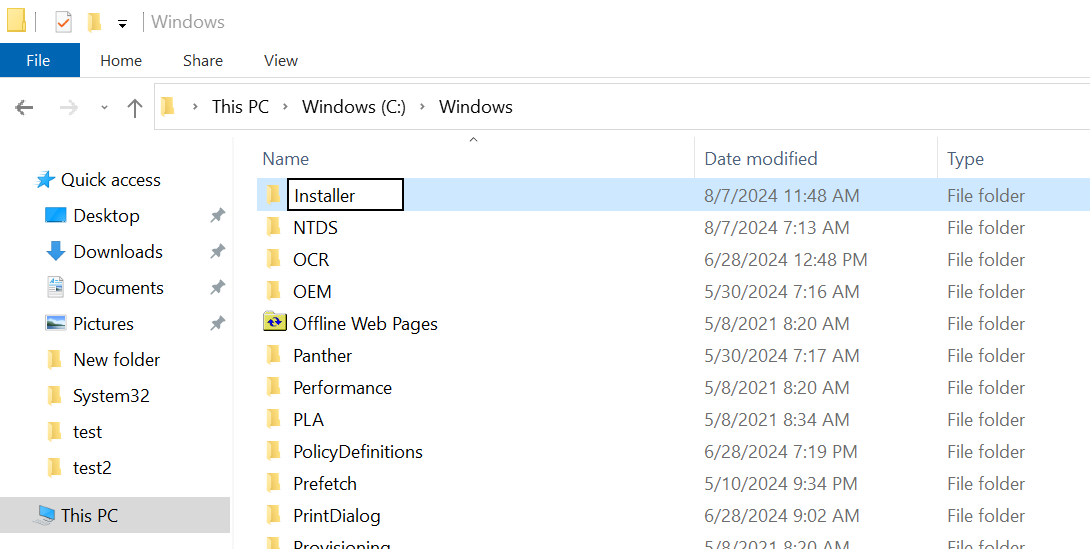Click the folder icon in address bar

pyautogui.click(x=168, y=106)
